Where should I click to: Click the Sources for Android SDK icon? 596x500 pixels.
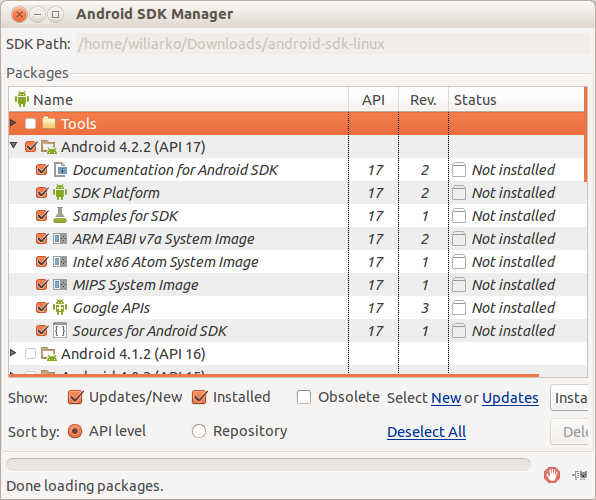click(60, 330)
